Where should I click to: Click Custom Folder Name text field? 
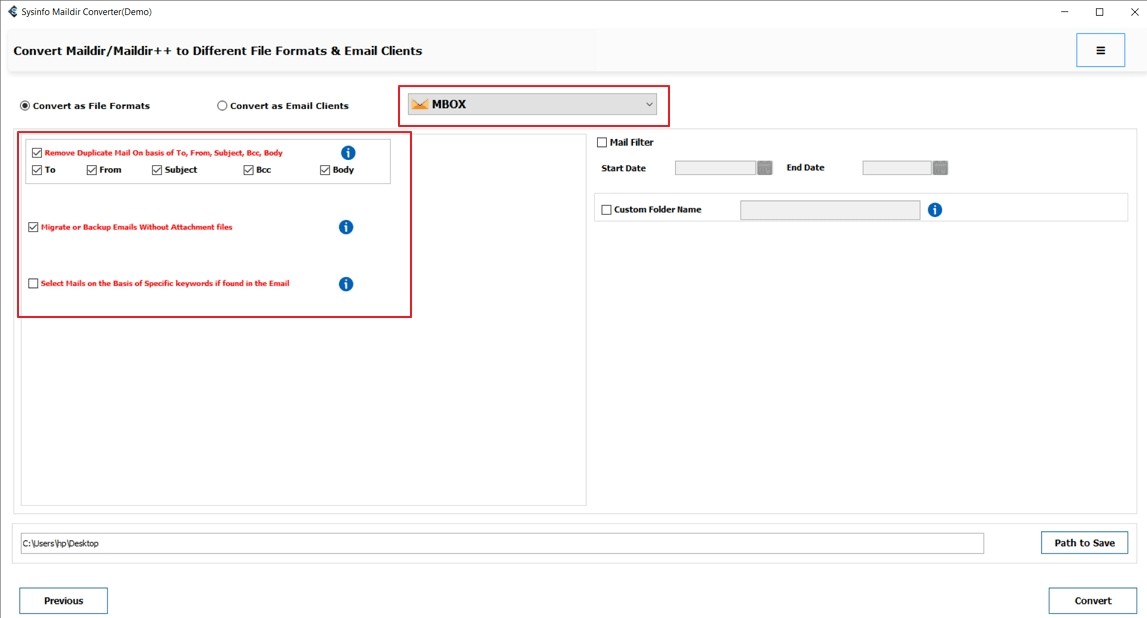pyautogui.click(x=830, y=210)
